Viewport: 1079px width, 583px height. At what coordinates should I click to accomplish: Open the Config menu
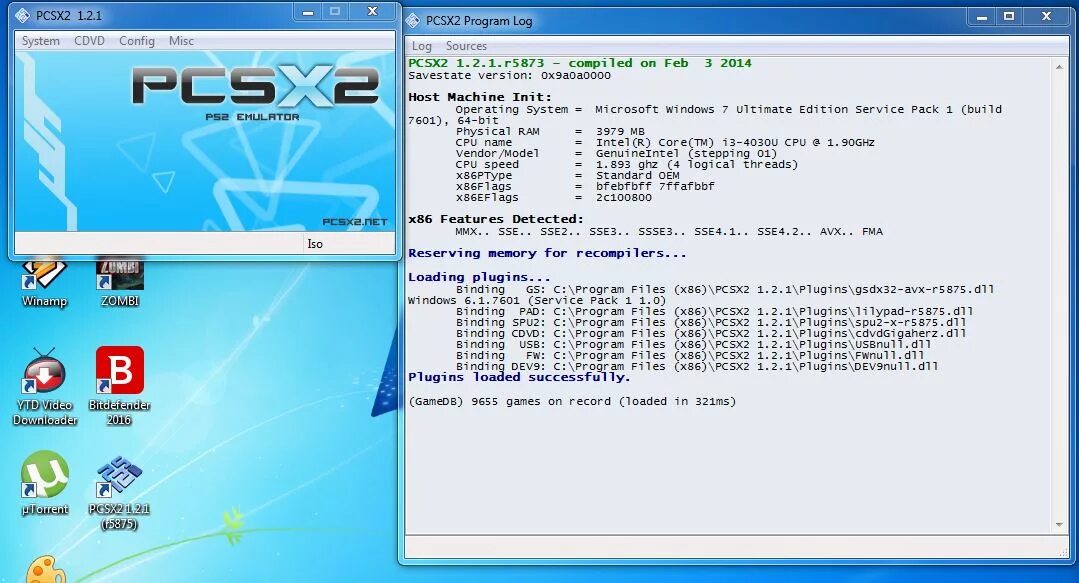click(137, 41)
